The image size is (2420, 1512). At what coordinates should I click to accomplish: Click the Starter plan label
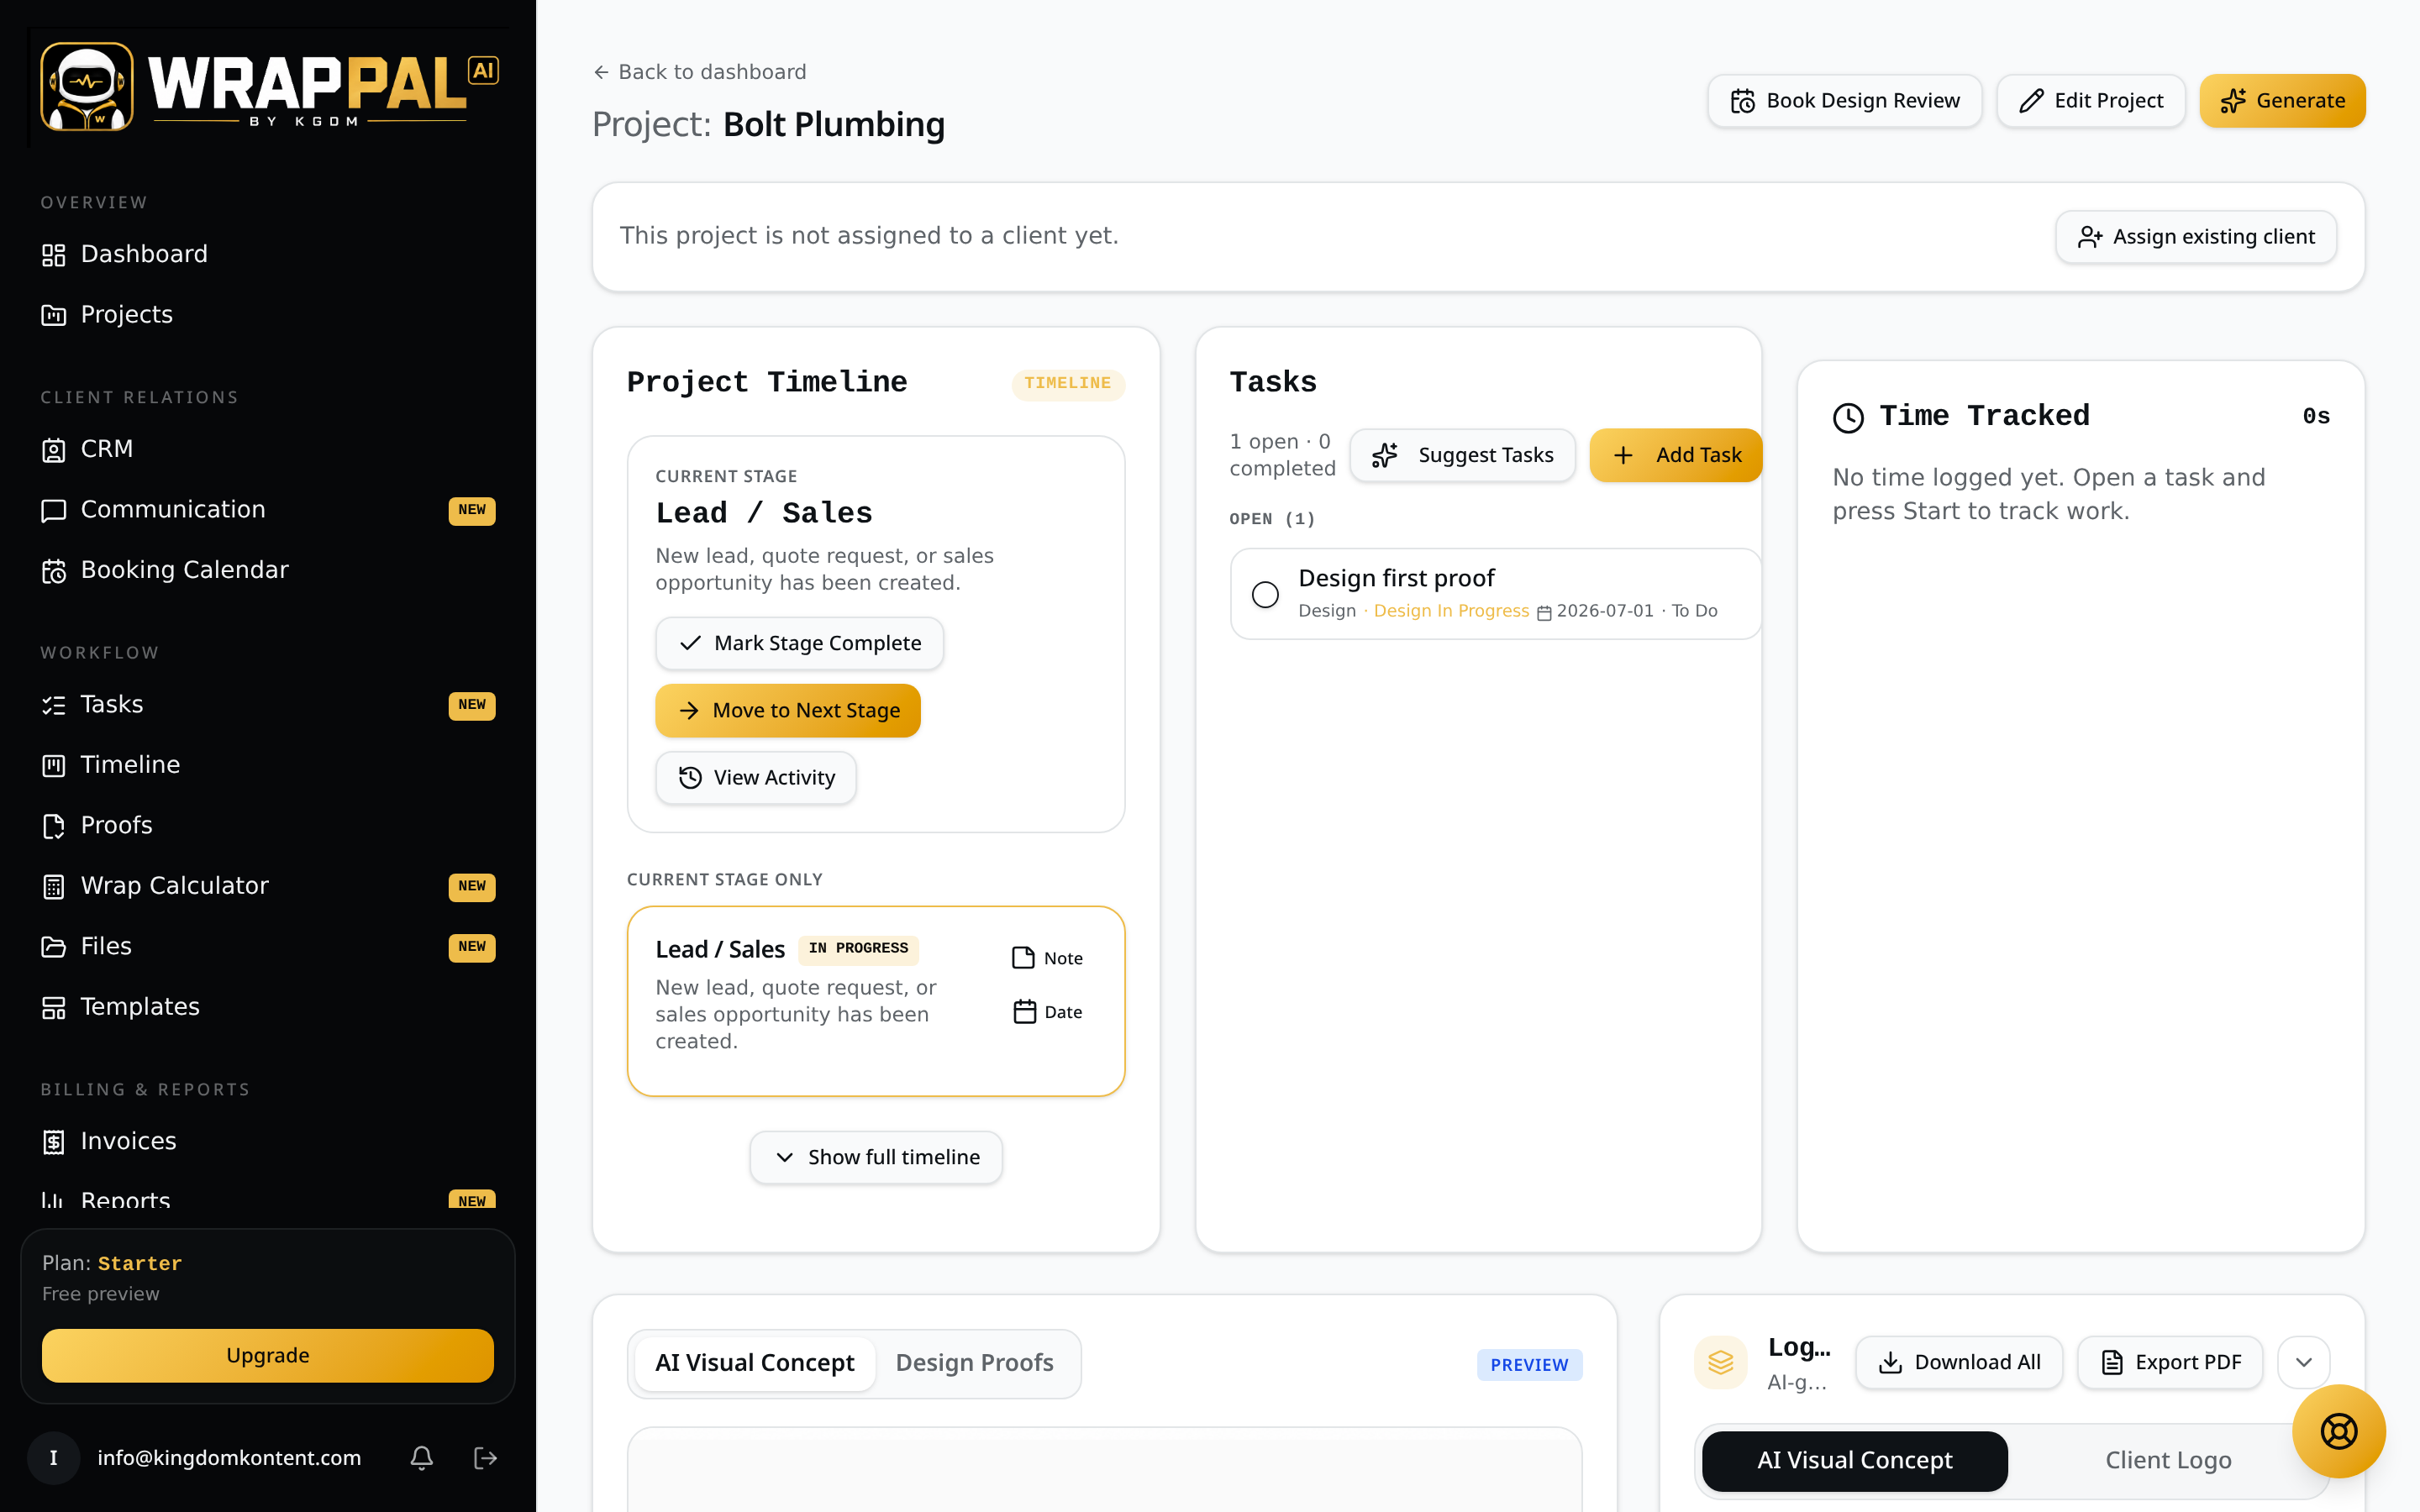(140, 1264)
